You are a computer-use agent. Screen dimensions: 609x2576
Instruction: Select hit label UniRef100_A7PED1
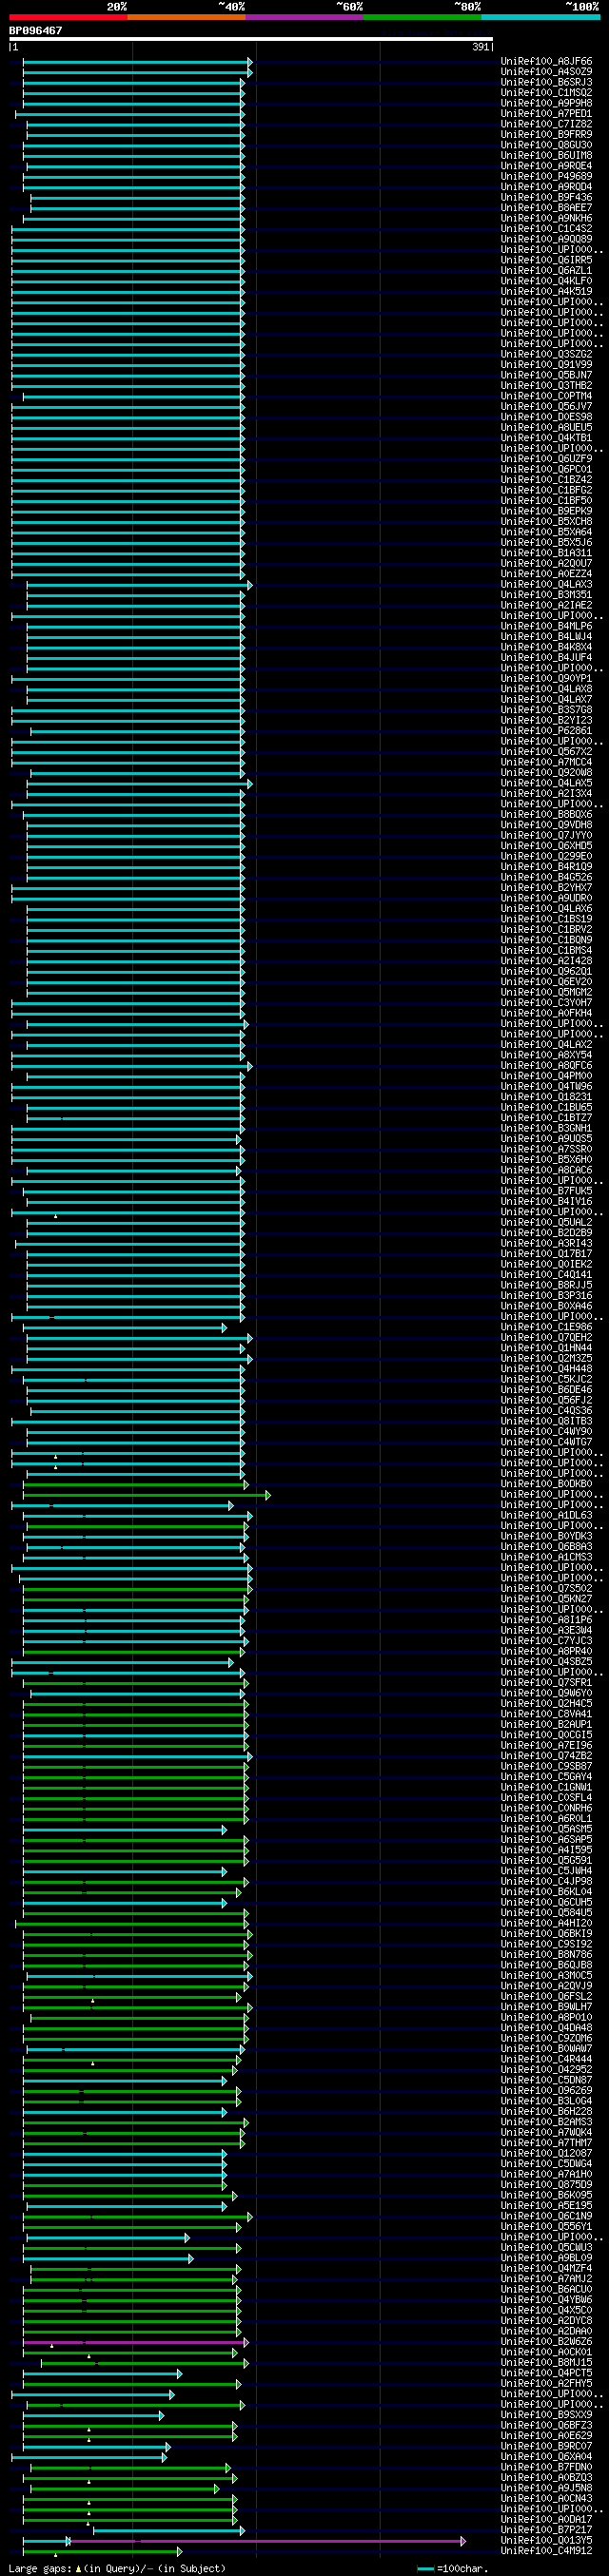546,114
